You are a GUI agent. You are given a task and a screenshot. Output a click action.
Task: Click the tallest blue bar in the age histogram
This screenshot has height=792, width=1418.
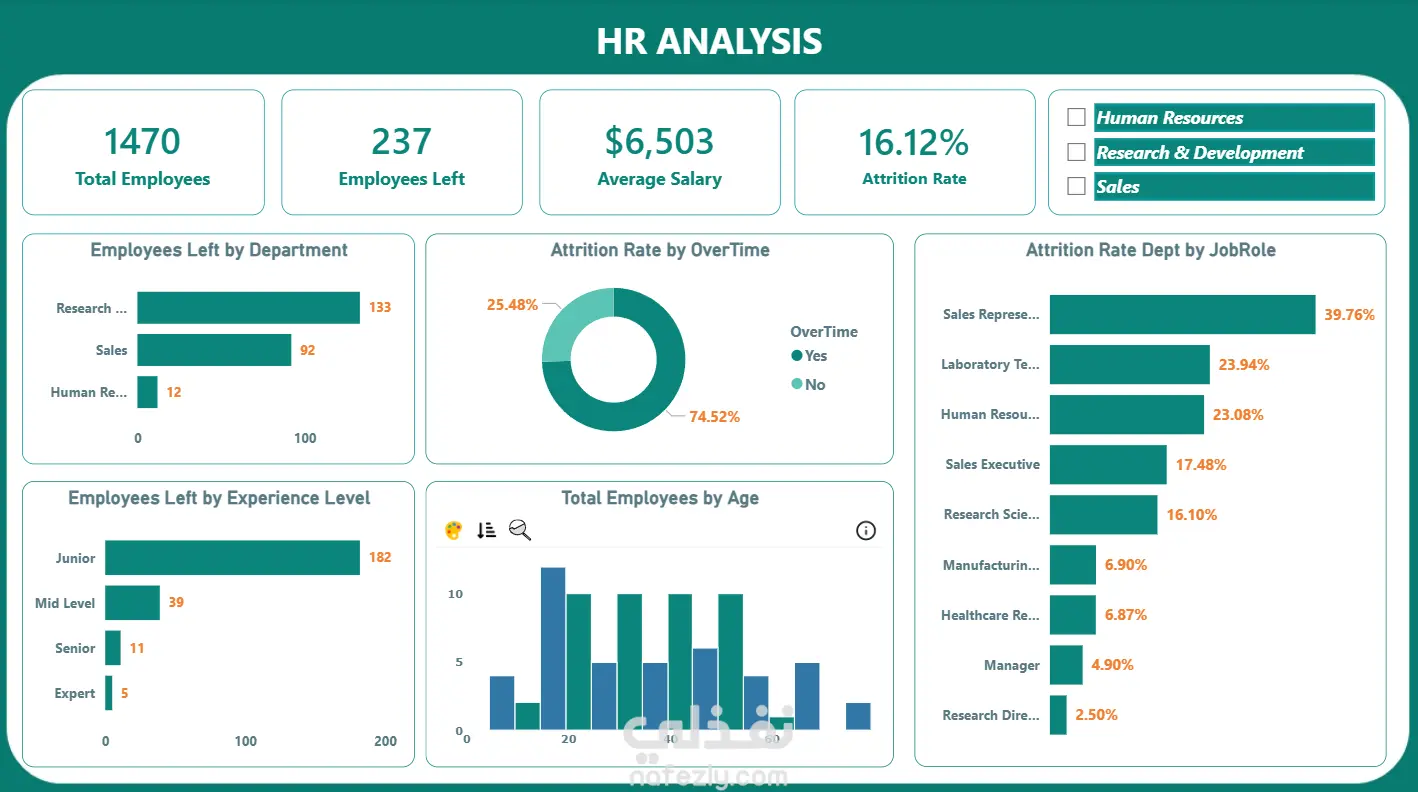553,648
